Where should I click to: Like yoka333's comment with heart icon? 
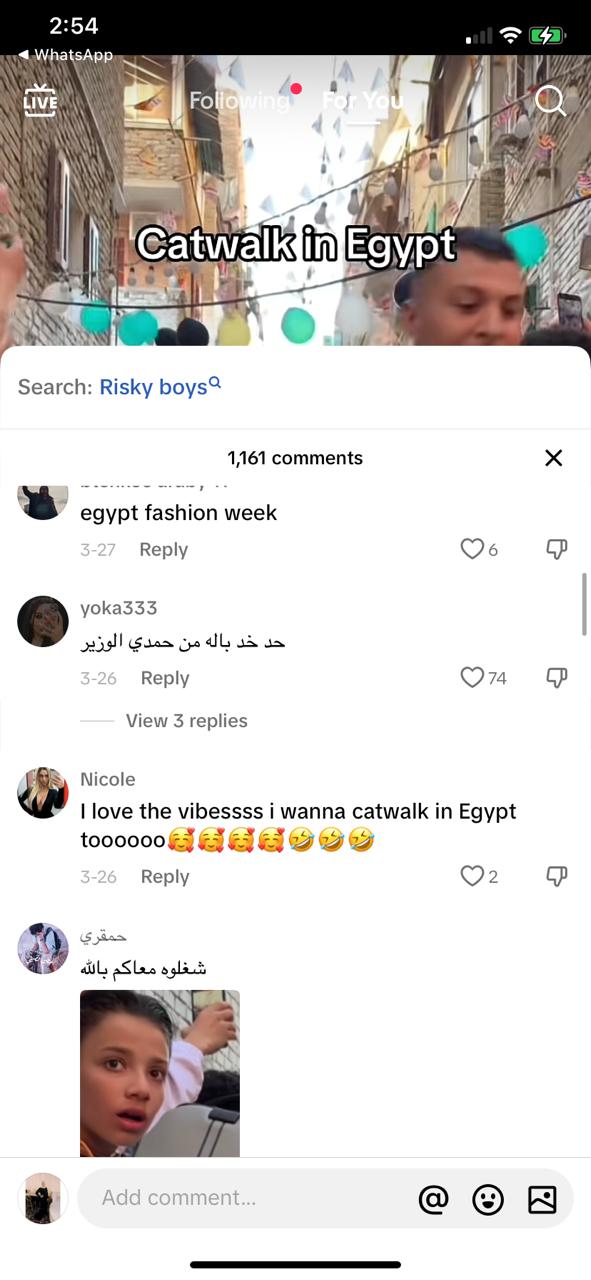coord(472,678)
